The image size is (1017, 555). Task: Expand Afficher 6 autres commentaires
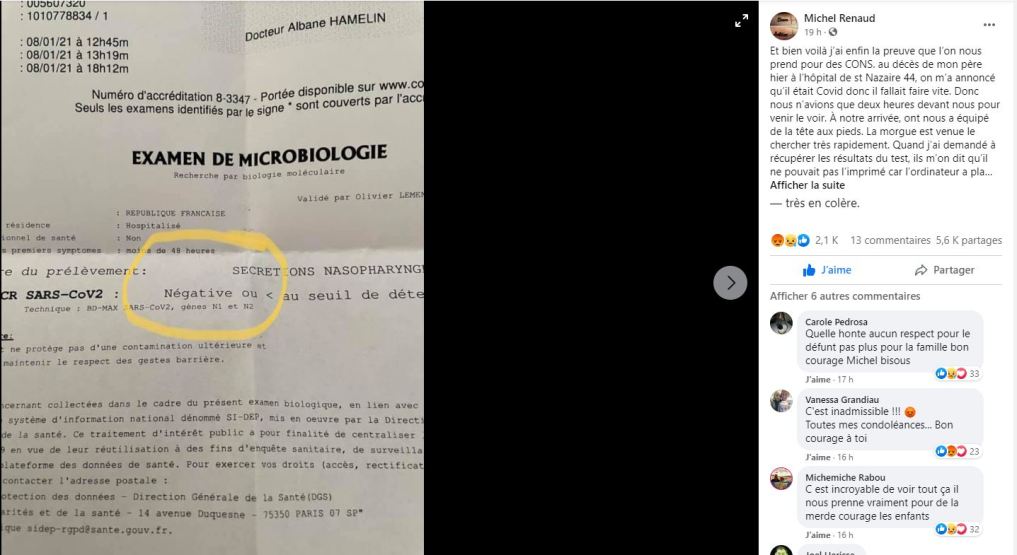pos(844,296)
